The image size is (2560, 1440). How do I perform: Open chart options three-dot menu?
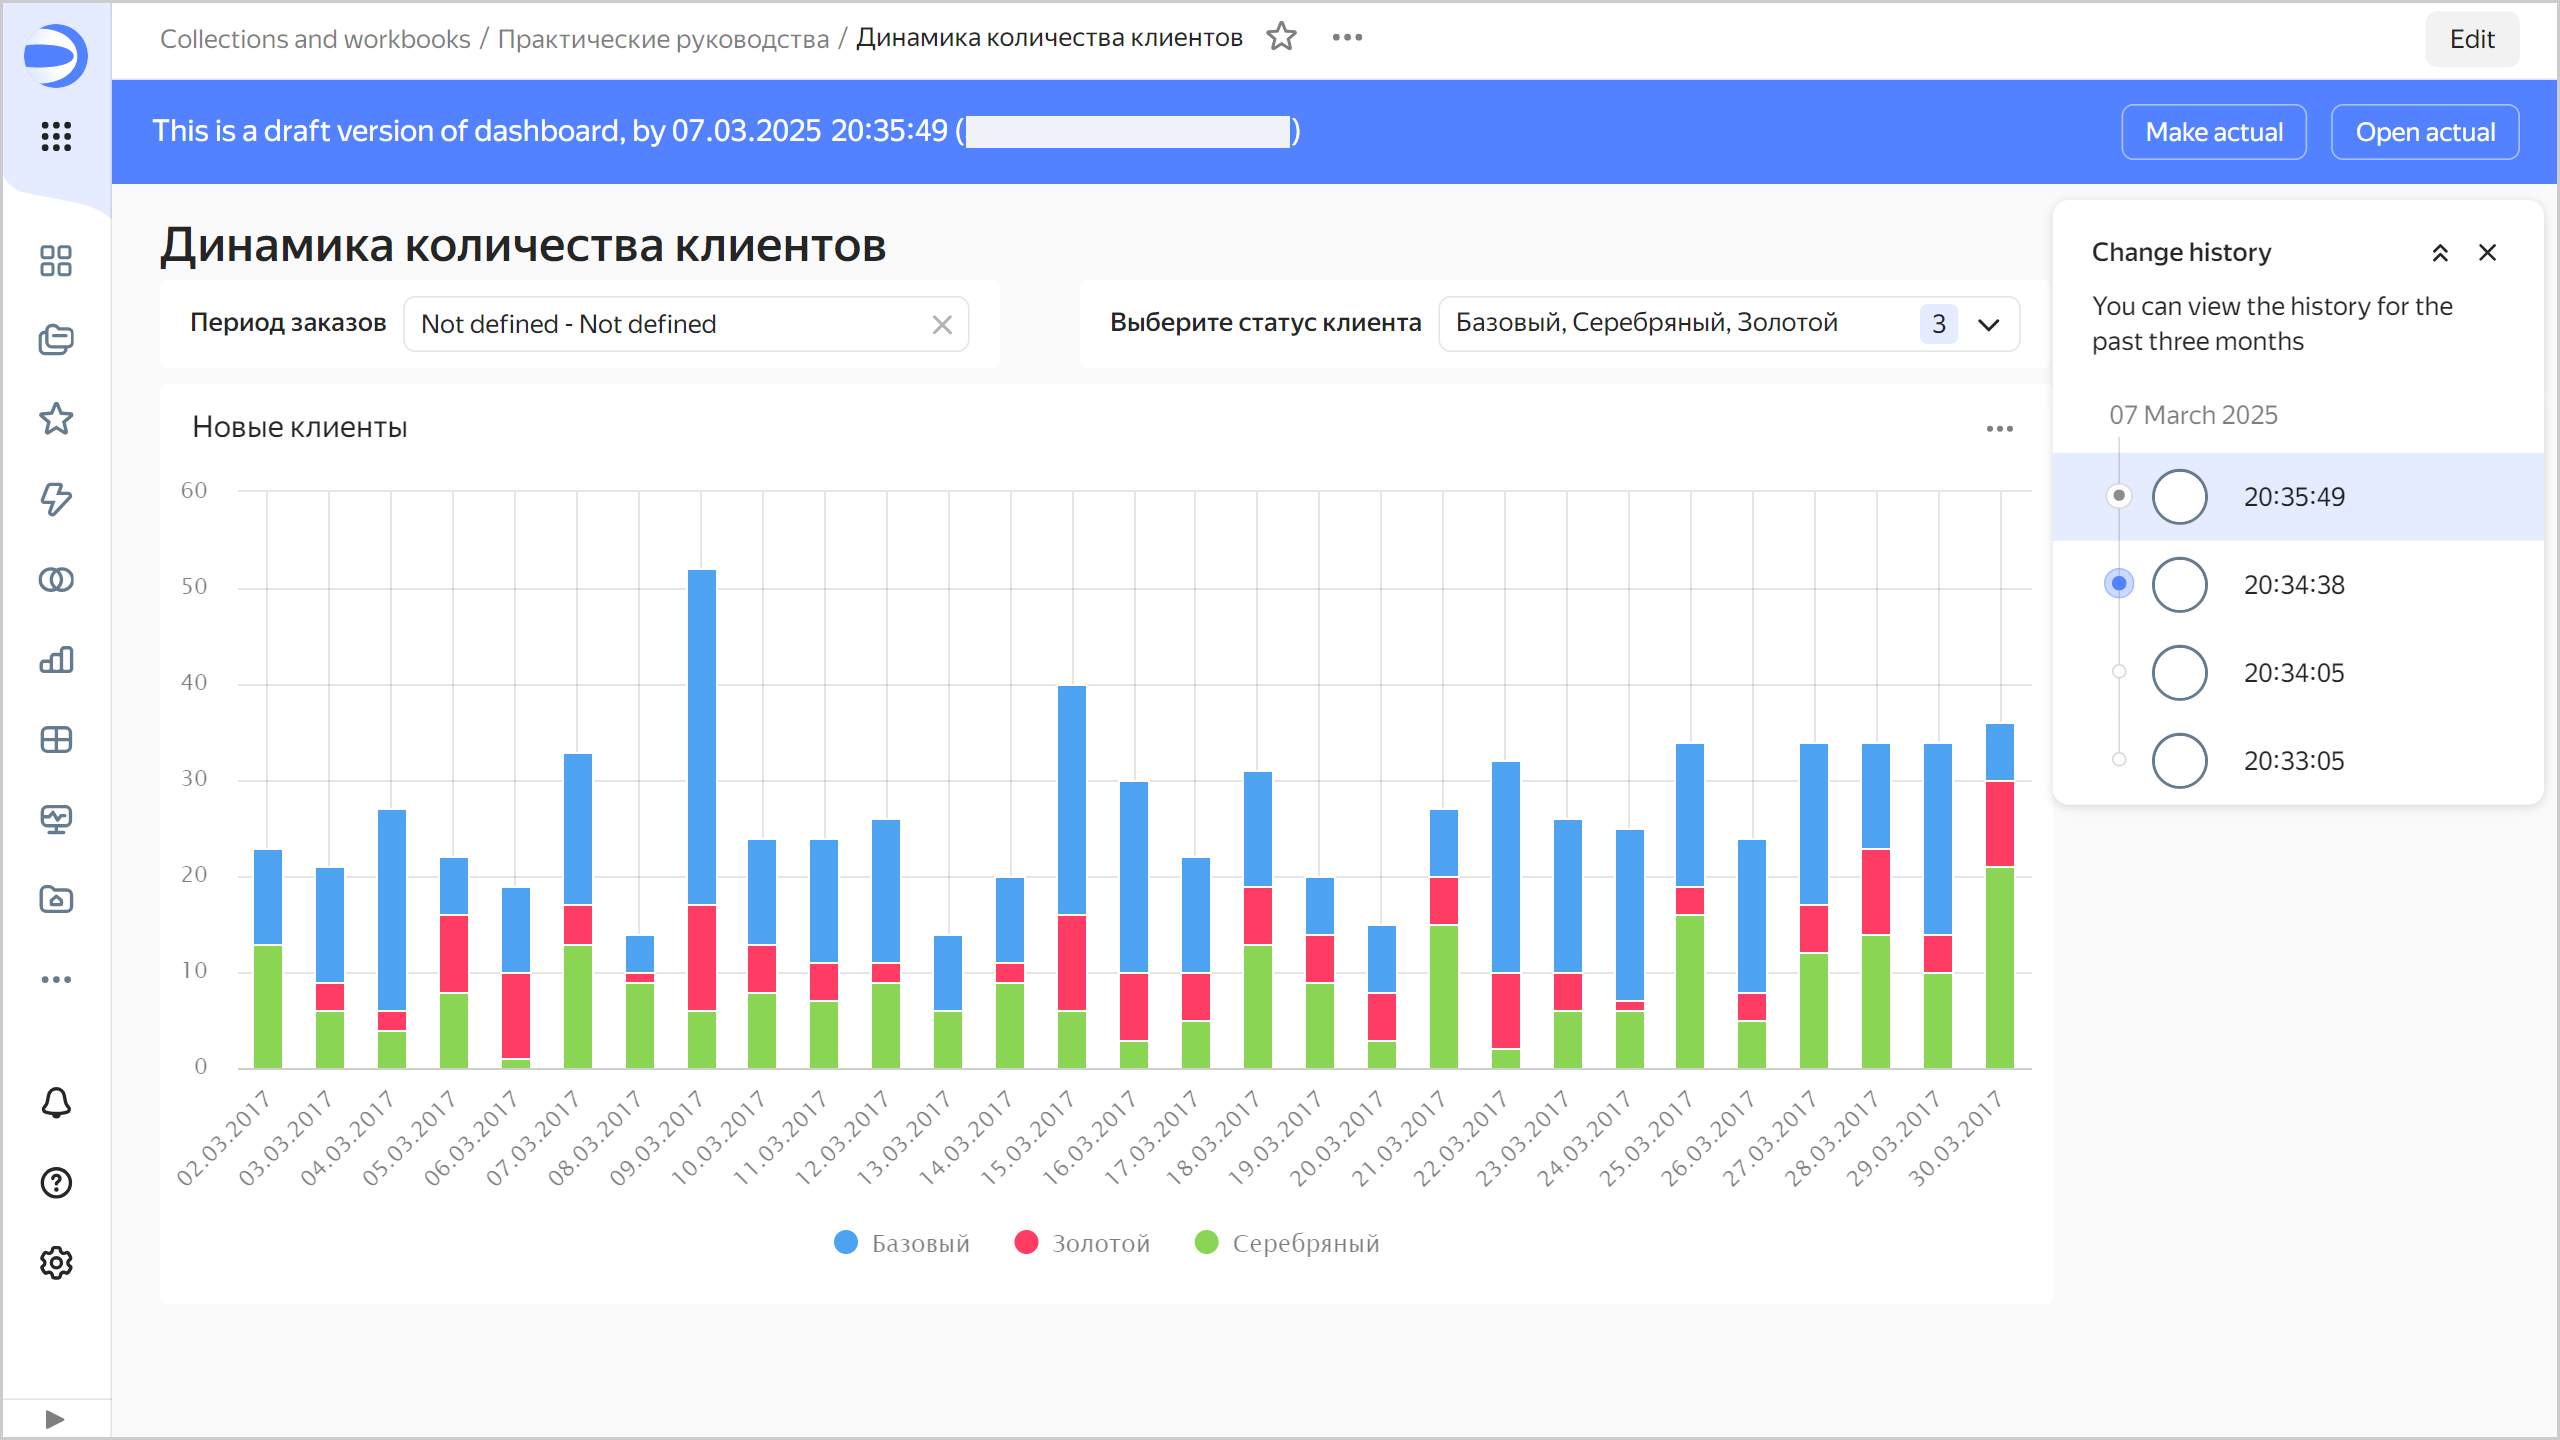(1999, 429)
